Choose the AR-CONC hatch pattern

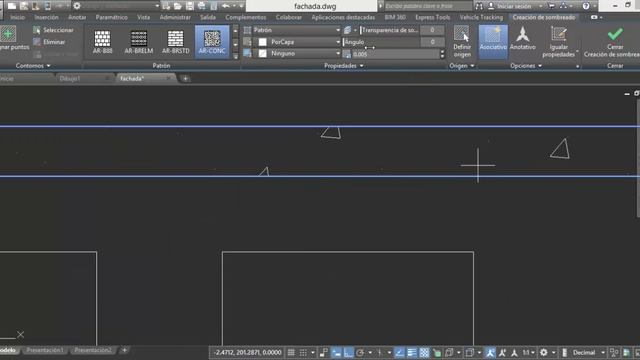(212, 42)
